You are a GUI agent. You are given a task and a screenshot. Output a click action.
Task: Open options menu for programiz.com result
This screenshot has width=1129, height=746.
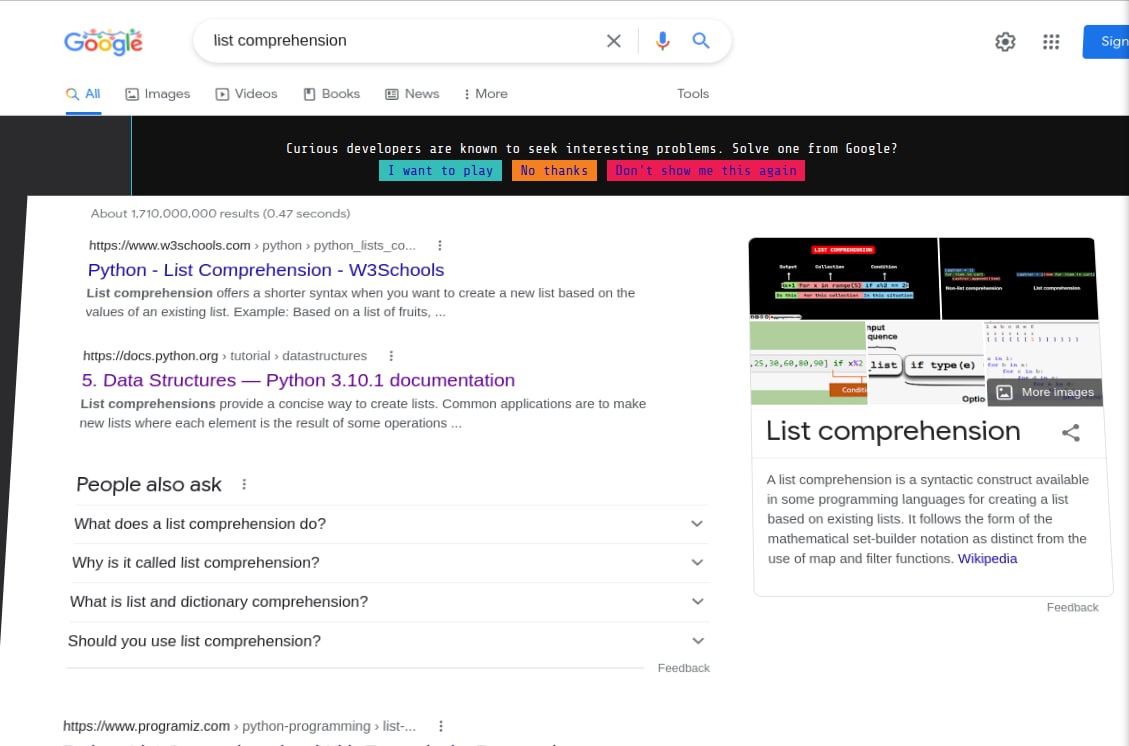(441, 727)
